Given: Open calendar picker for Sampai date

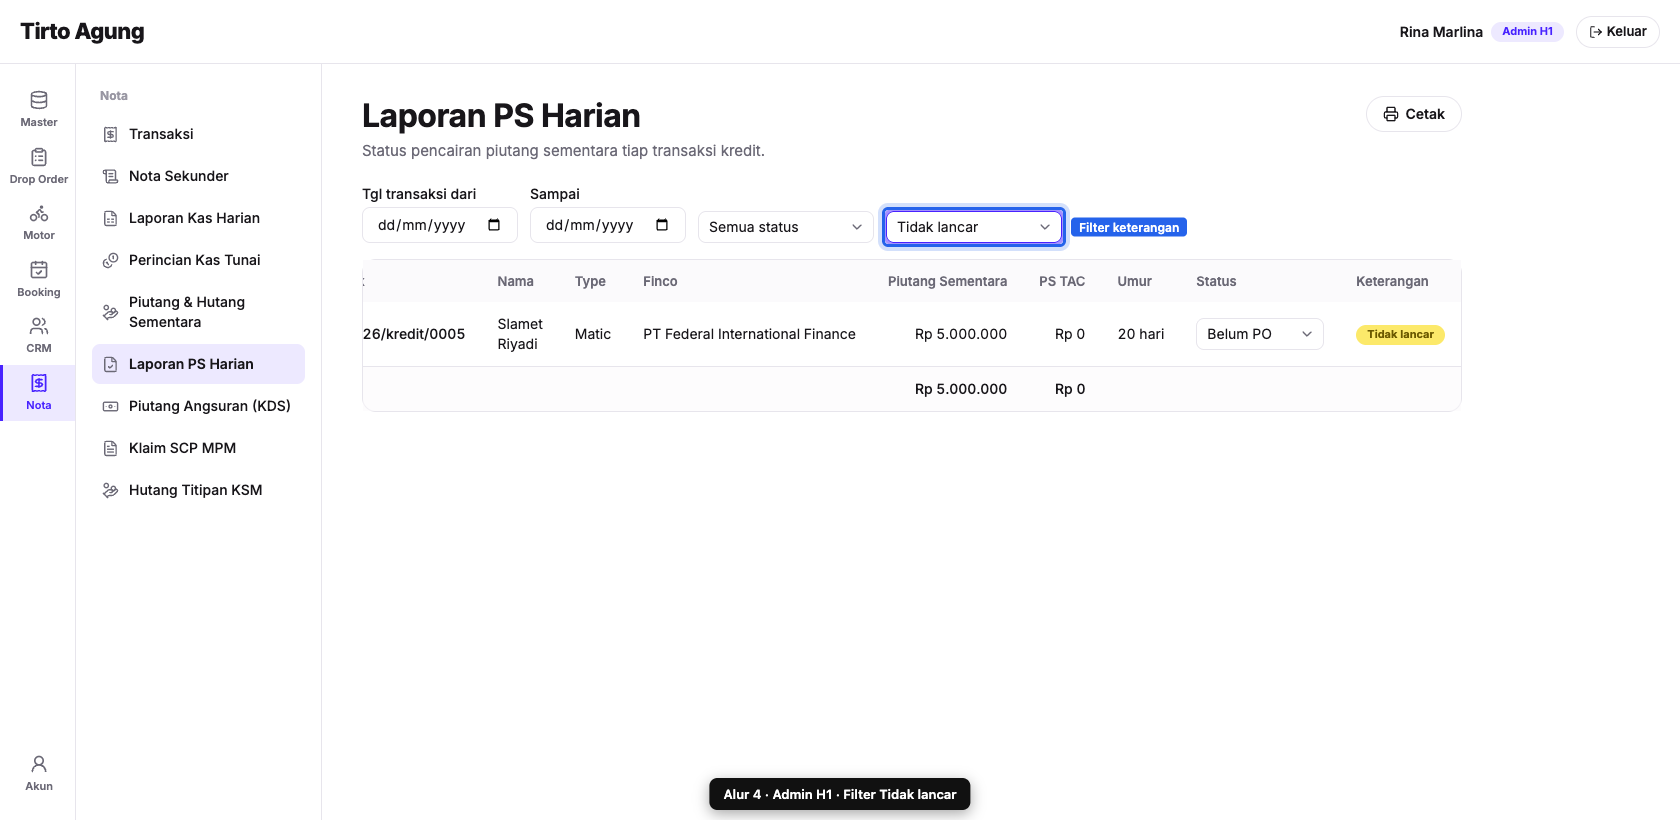Looking at the screenshot, I should pos(662,225).
